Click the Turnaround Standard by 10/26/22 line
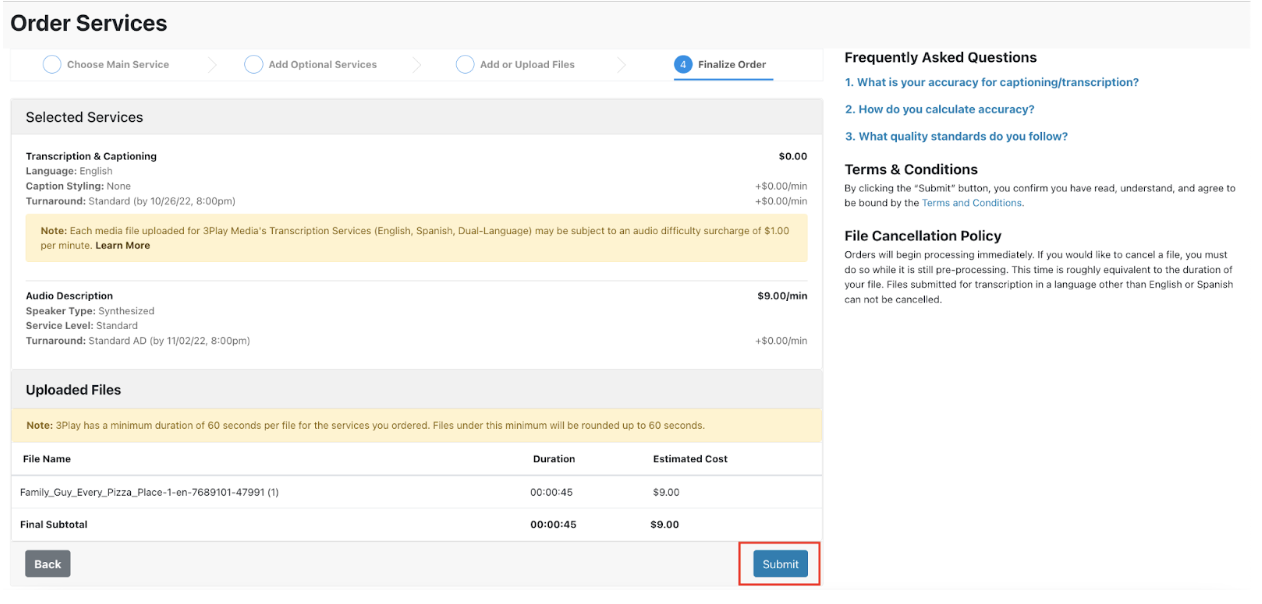 click(x=131, y=201)
